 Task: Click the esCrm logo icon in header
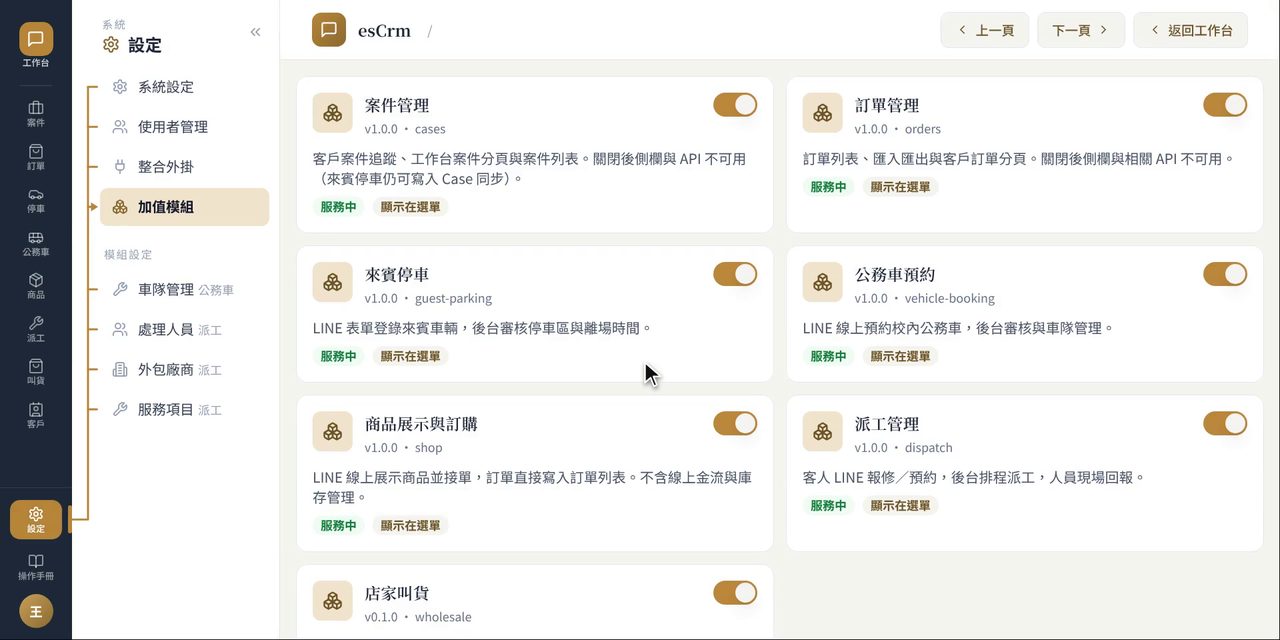[329, 30]
